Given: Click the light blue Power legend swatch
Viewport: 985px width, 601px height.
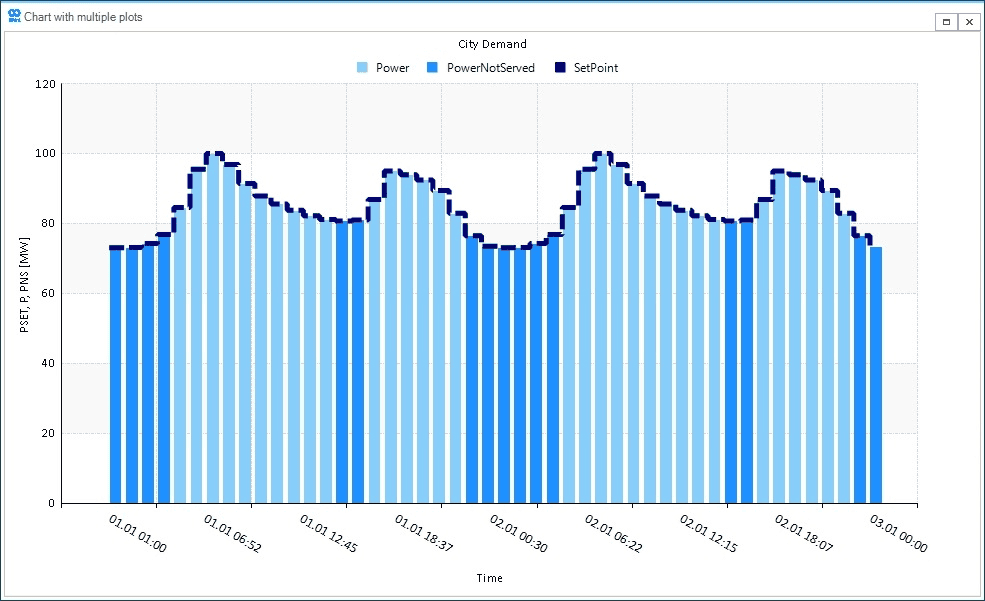Looking at the screenshot, I should tap(363, 68).
